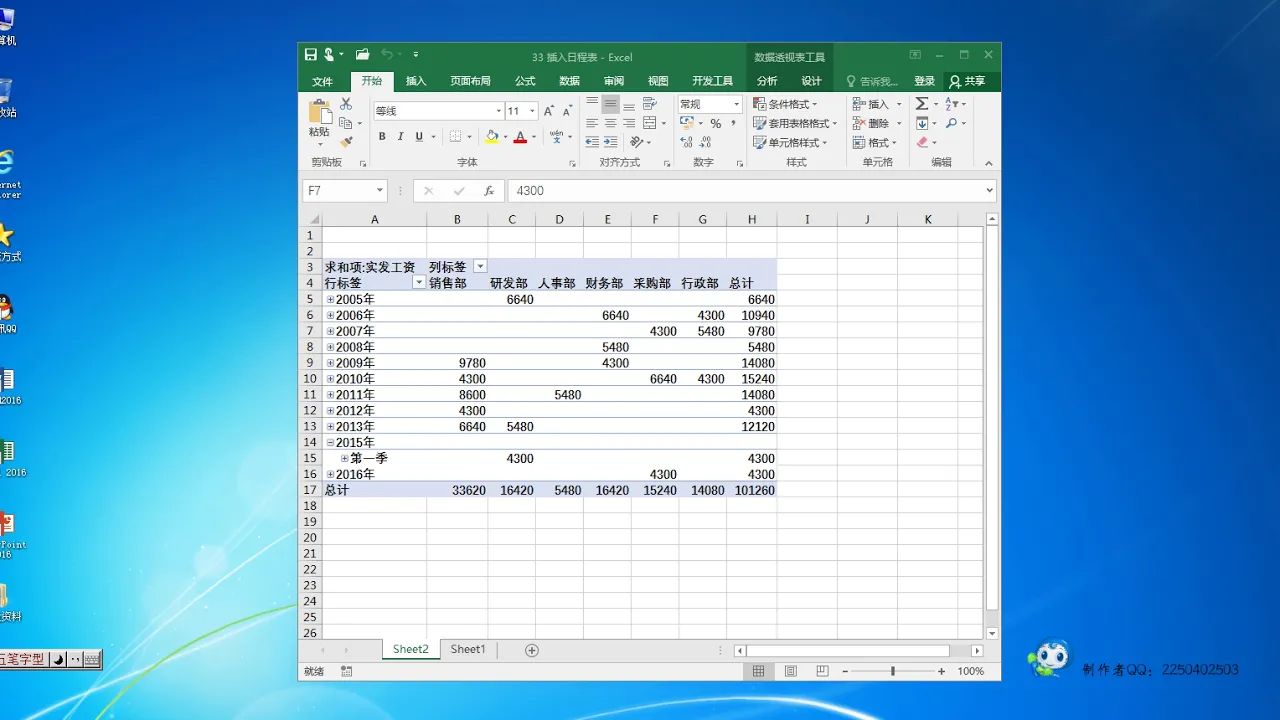
Task: Open the 行标签 row label filter dropdown
Action: coord(419,283)
